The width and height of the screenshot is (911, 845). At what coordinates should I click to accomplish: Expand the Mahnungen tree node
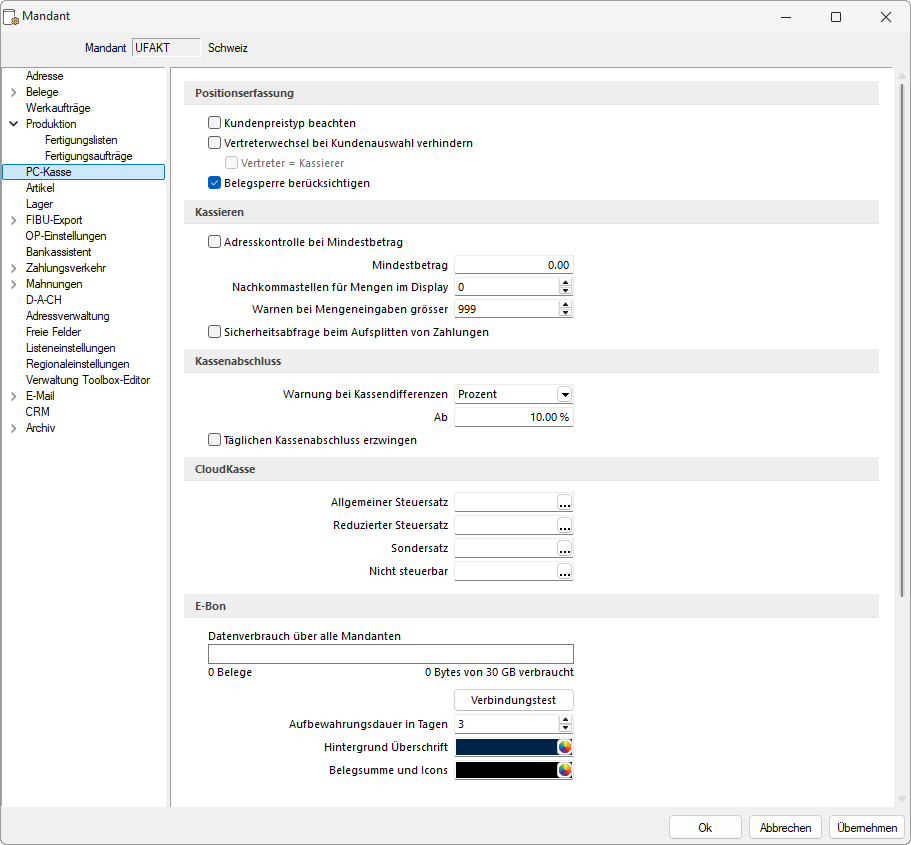point(14,284)
